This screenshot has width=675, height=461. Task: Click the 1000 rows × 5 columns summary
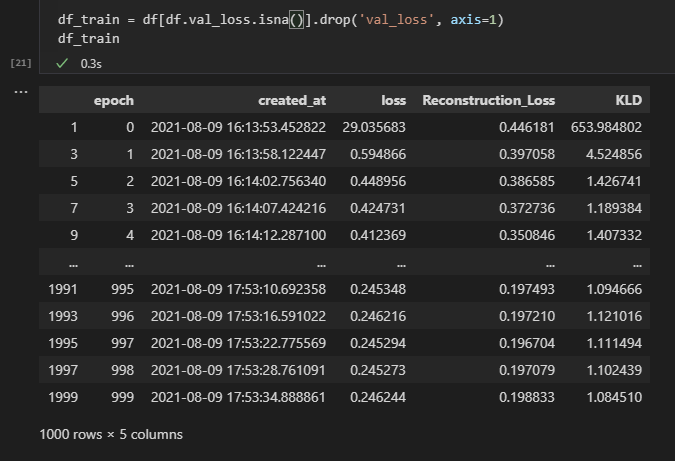pos(111,435)
